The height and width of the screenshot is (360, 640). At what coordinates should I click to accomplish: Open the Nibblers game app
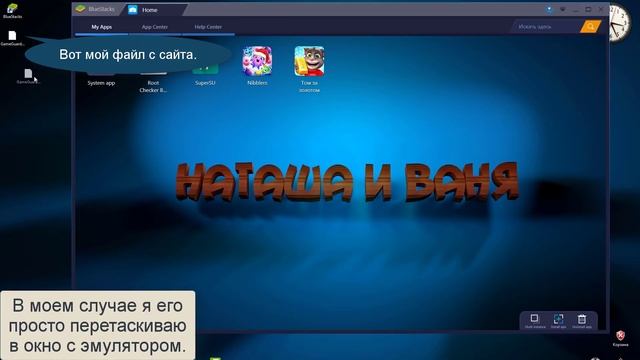[257, 61]
